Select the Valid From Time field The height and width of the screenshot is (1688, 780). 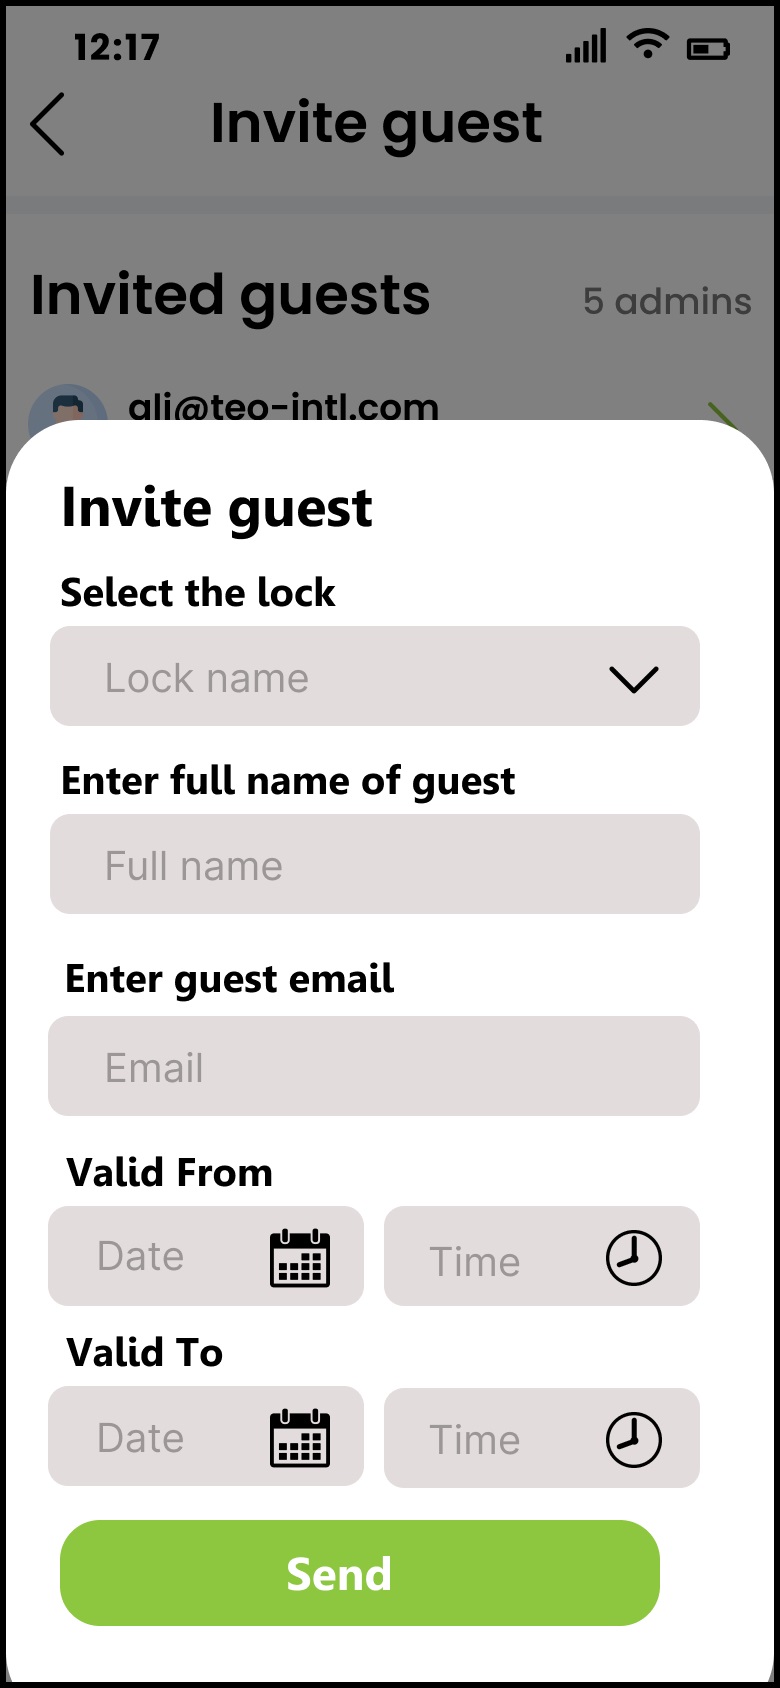[x=490, y=1258]
